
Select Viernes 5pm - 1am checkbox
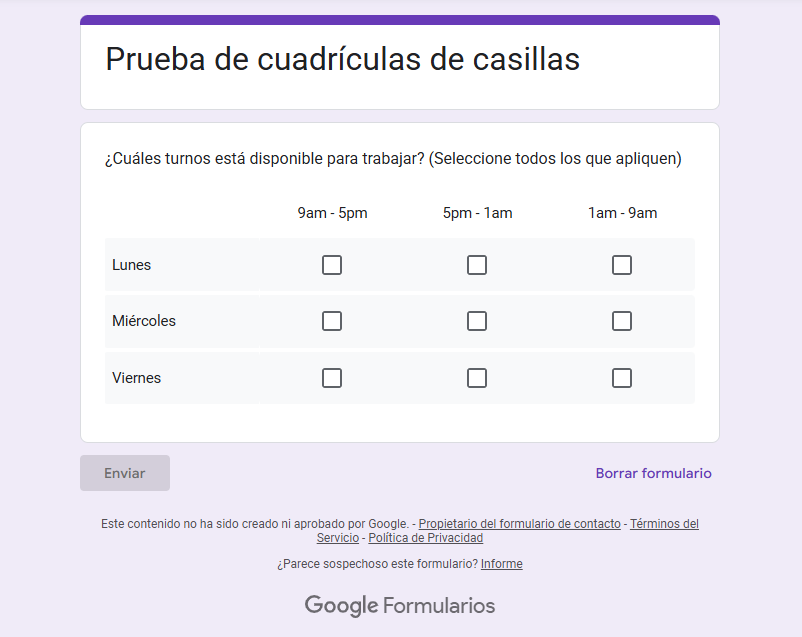coord(477,378)
